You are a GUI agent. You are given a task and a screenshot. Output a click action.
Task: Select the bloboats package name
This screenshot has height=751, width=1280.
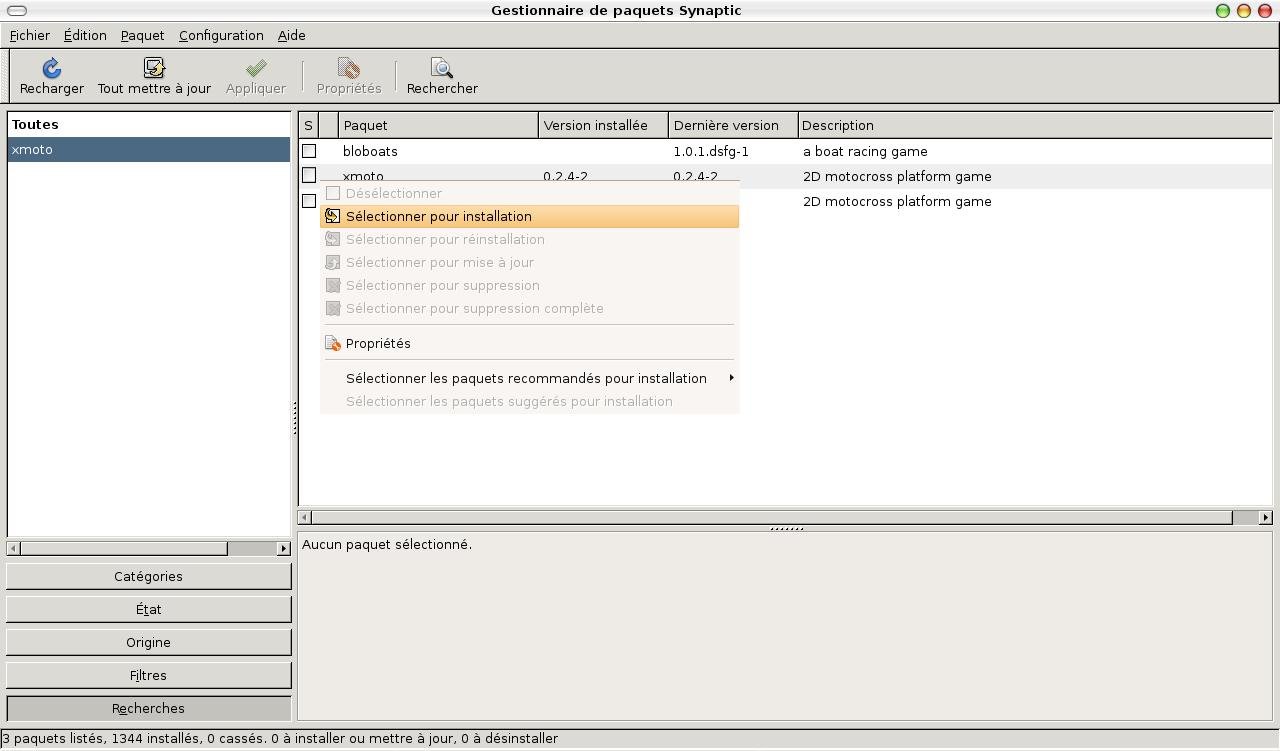click(370, 151)
